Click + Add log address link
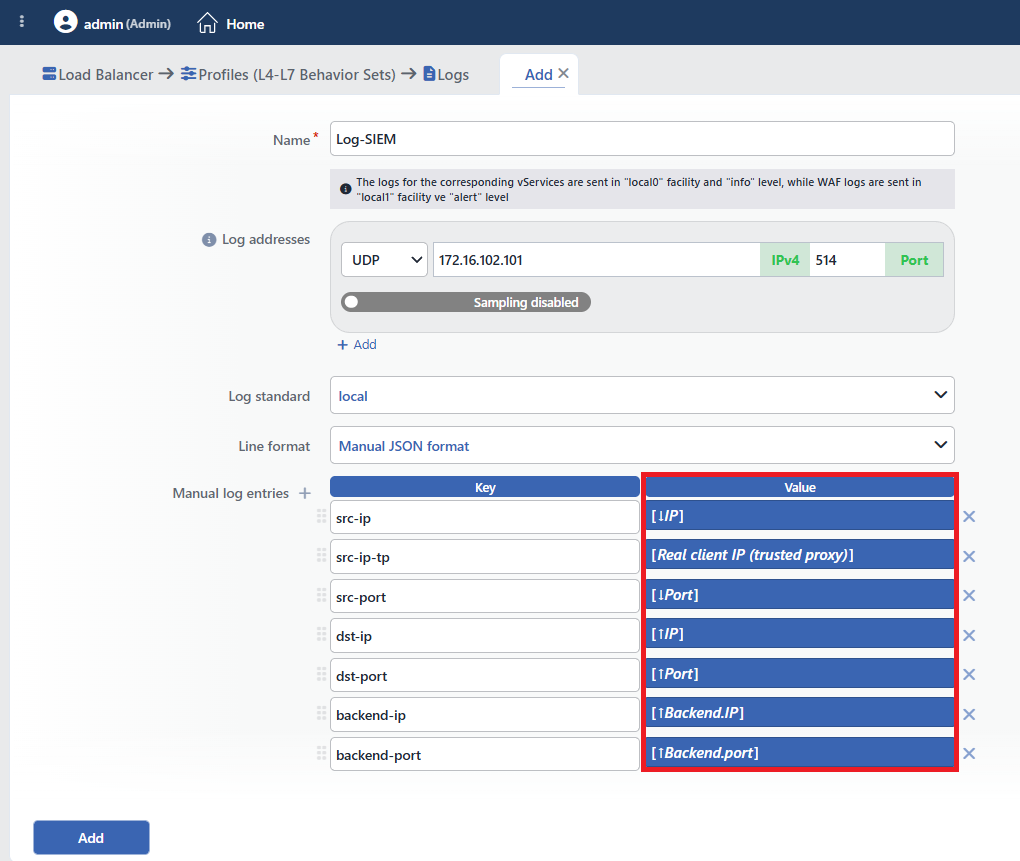Image resolution: width=1020 pixels, height=861 pixels. click(357, 345)
